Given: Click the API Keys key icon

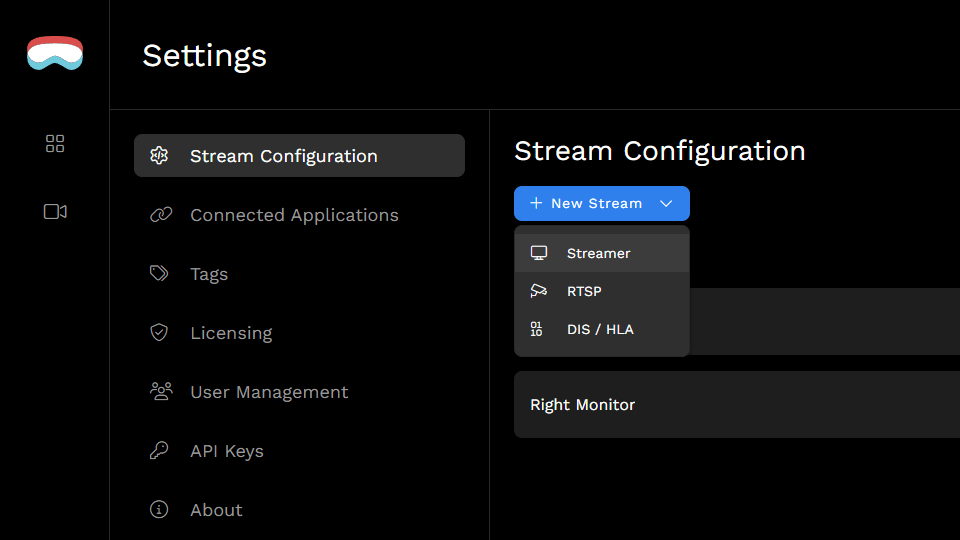Looking at the screenshot, I should click(159, 451).
